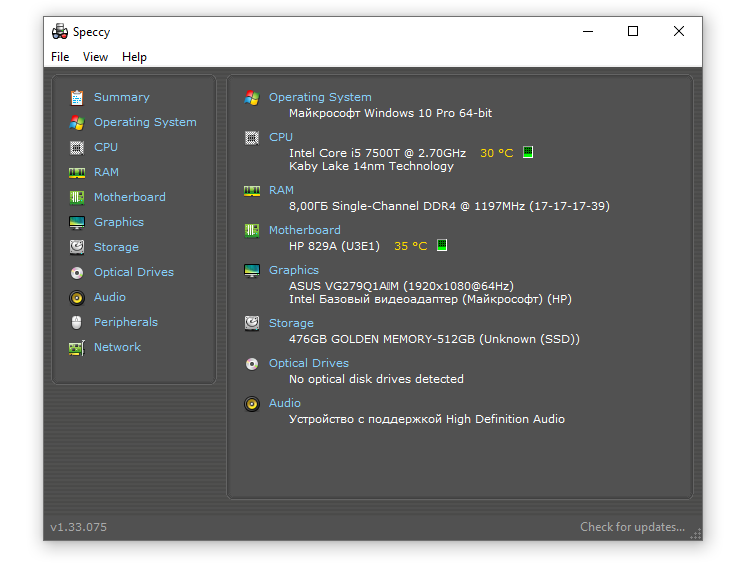
Task: Open Audio via speaker icon in sidebar
Action: [77, 297]
